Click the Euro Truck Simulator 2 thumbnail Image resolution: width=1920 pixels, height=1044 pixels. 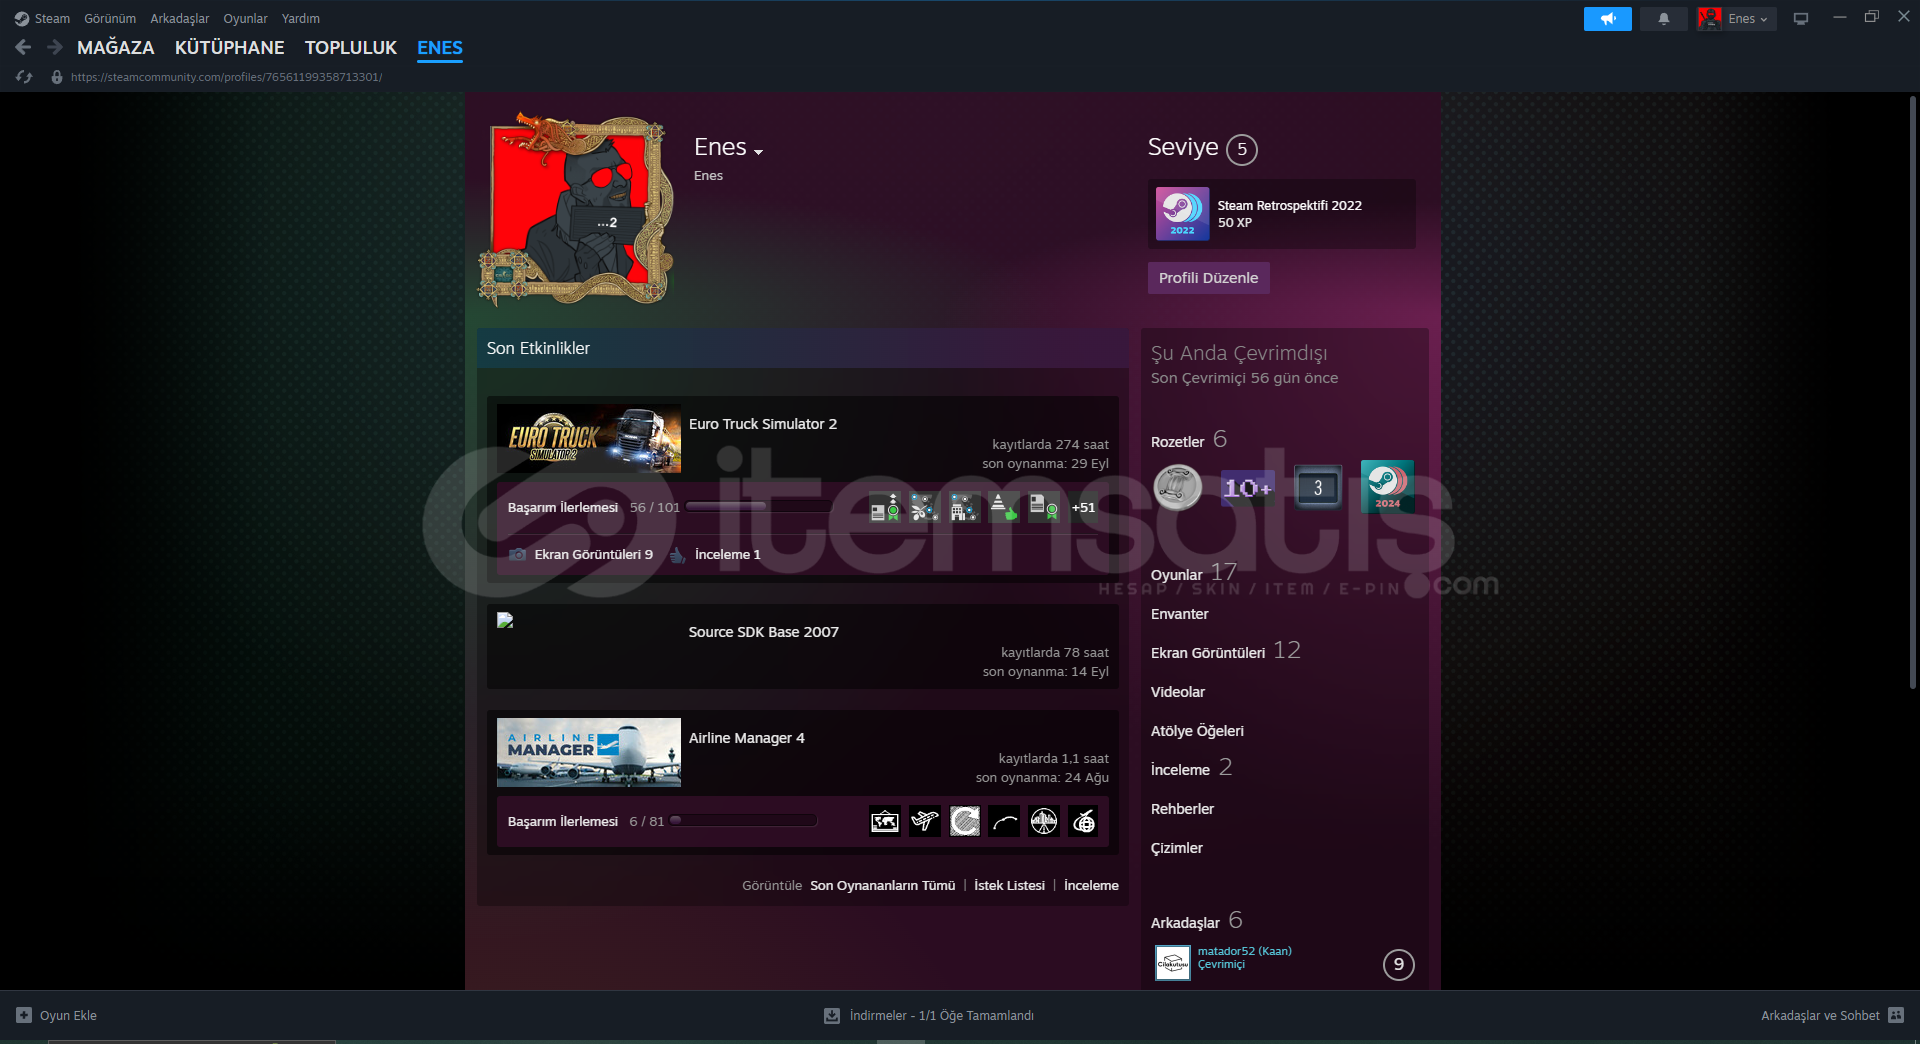pos(589,438)
